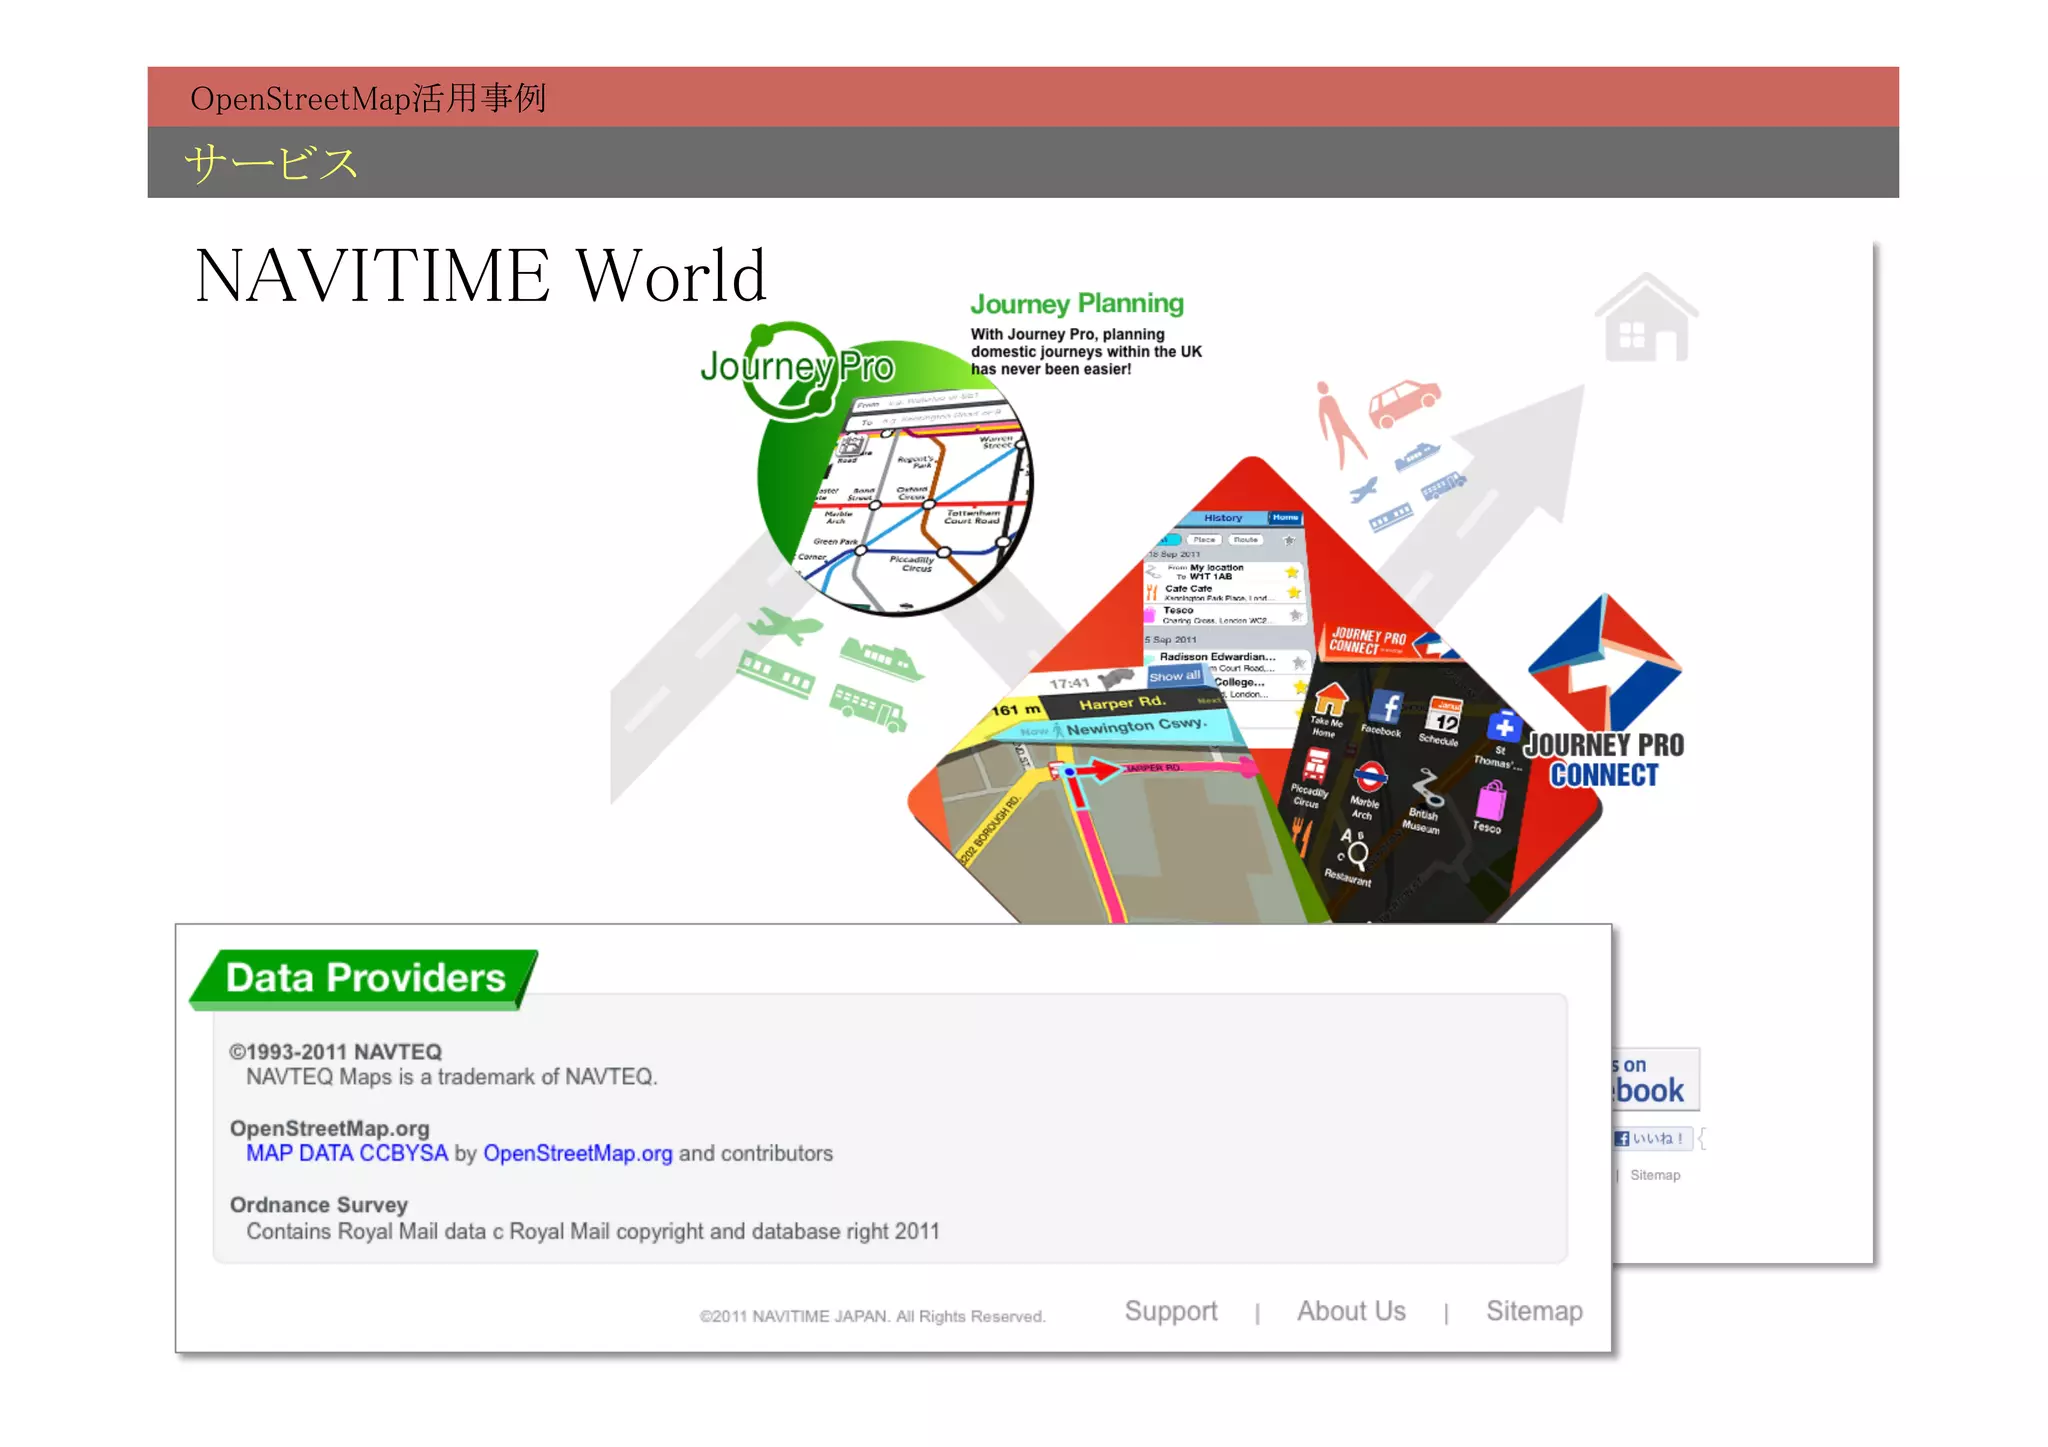The height and width of the screenshot is (1447, 2048).
Task: Click the Journey Planning heading
Action: pyautogui.click(x=1077, y=304)
